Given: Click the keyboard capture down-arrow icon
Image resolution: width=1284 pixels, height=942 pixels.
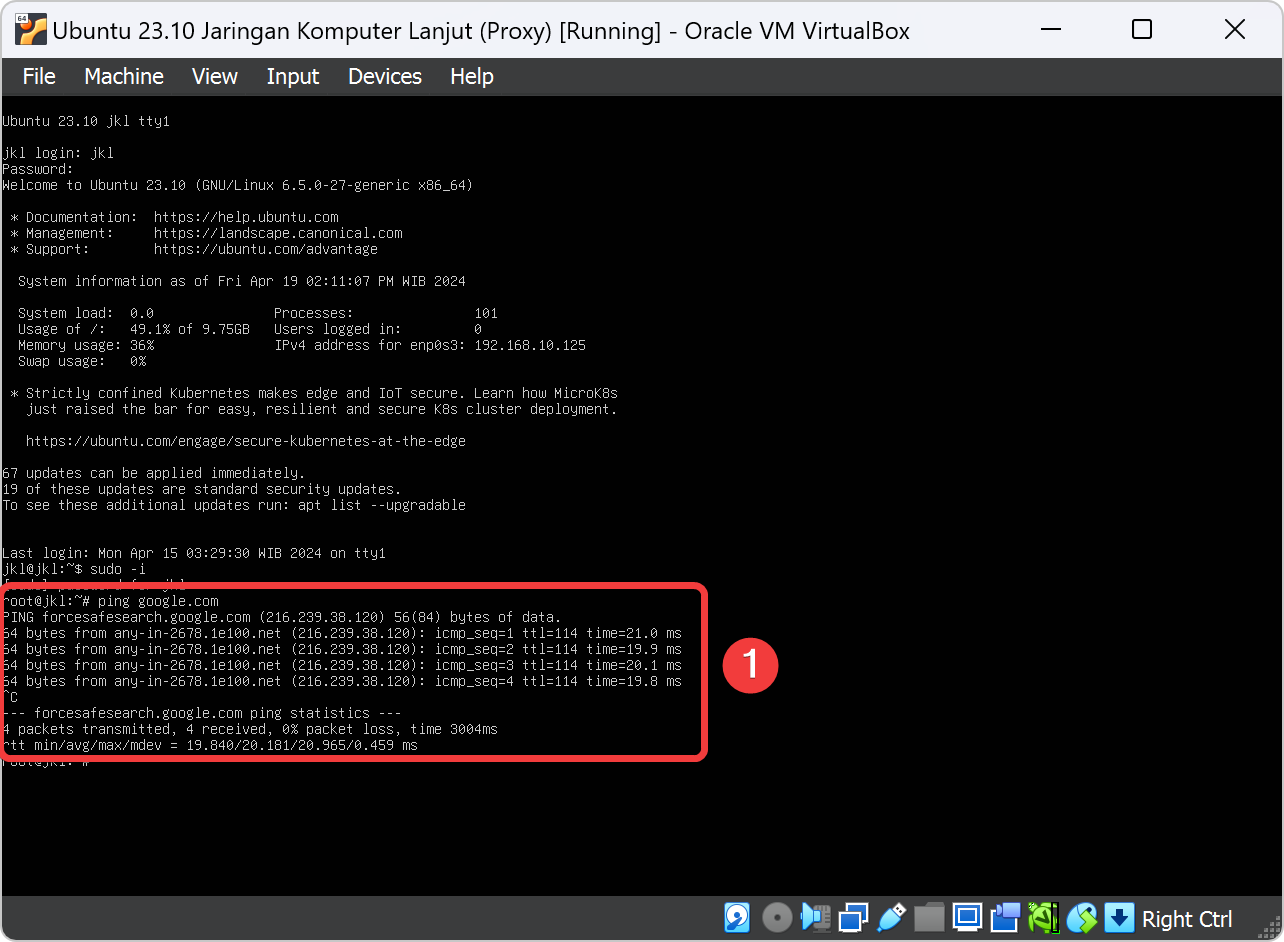Looking at the screenshot, I should (x=1119, y=917).
